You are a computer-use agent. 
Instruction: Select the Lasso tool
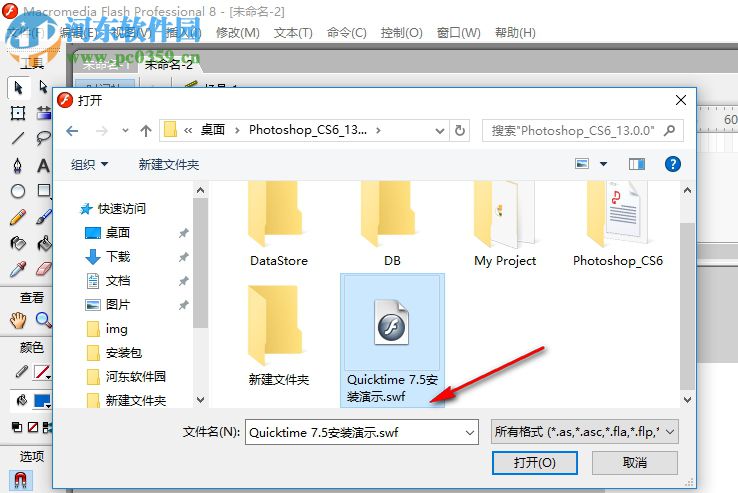(x=43, y=138)
